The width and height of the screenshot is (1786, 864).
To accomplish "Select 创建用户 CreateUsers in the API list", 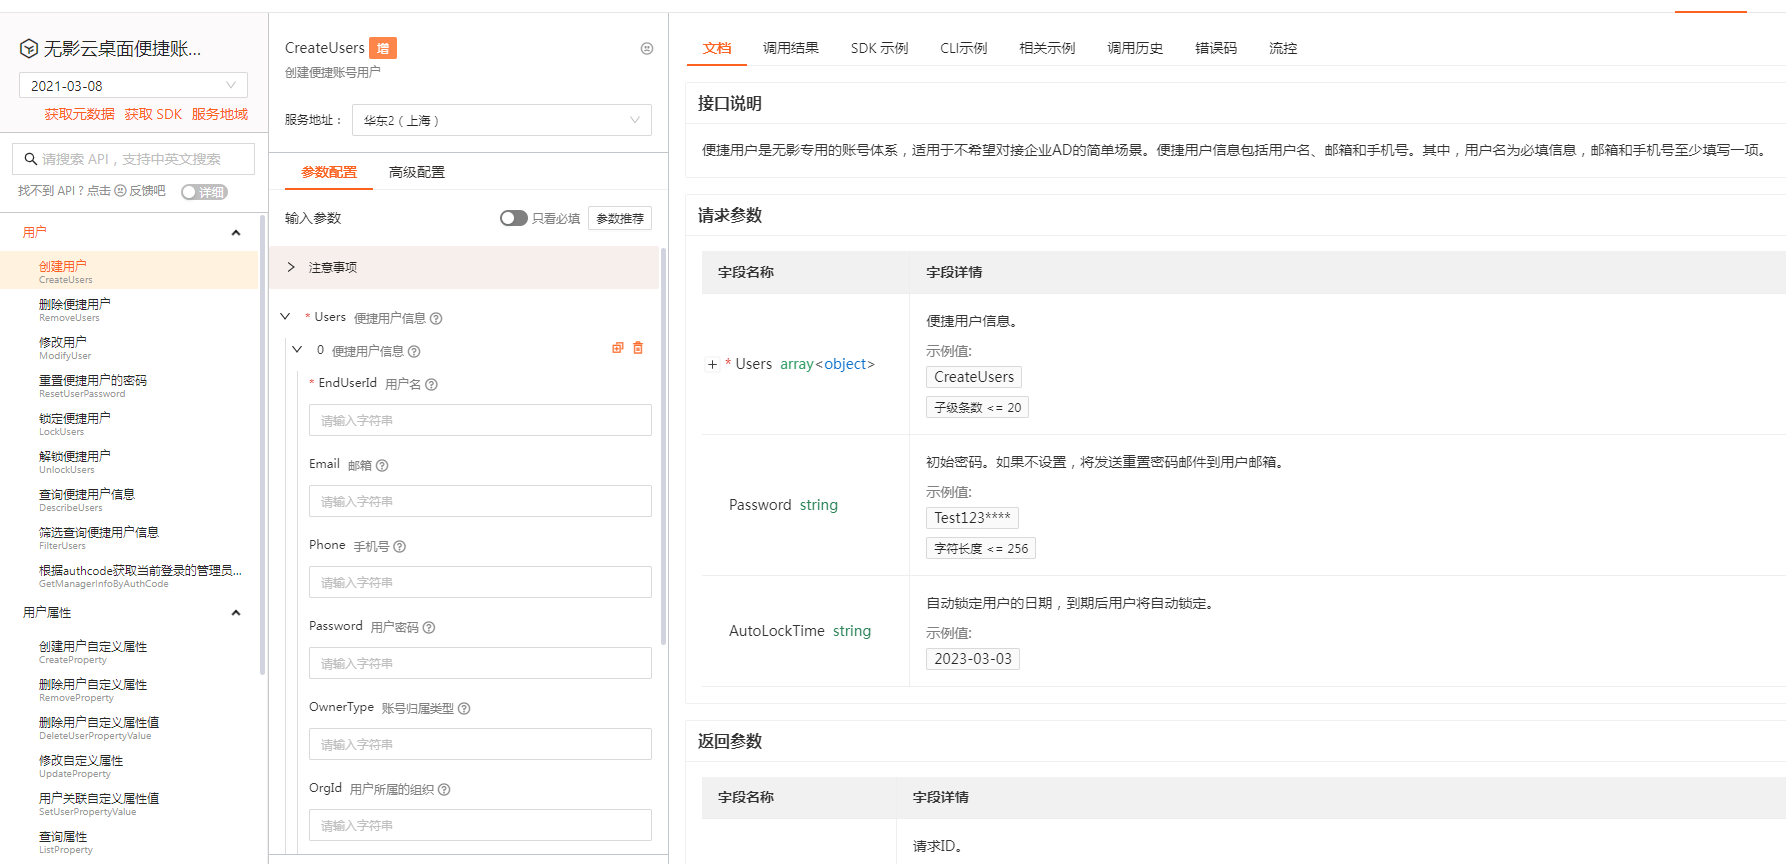I will tap(129, 271).
